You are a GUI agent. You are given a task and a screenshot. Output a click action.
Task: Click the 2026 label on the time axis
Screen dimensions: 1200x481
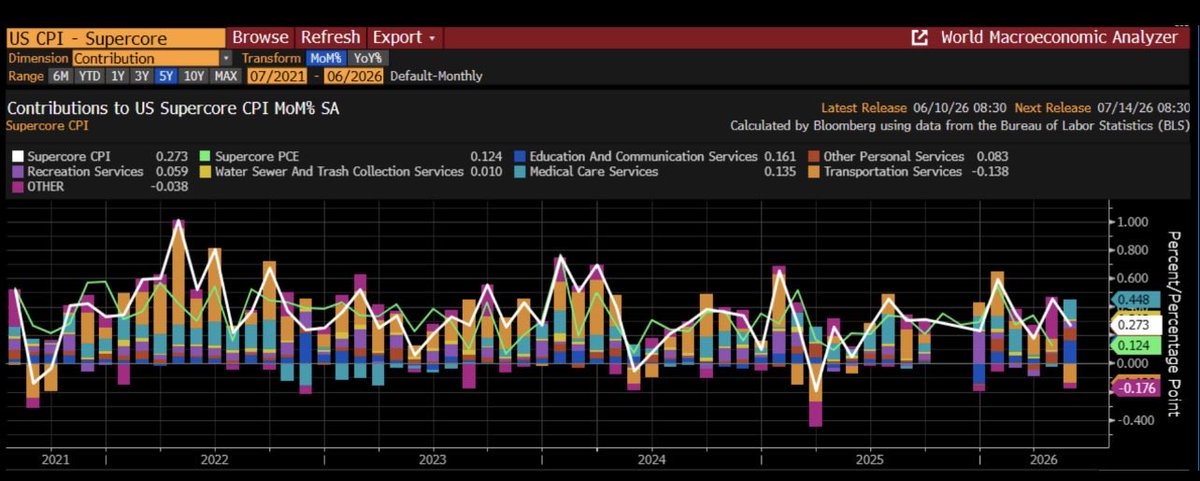click(1044, 460)
